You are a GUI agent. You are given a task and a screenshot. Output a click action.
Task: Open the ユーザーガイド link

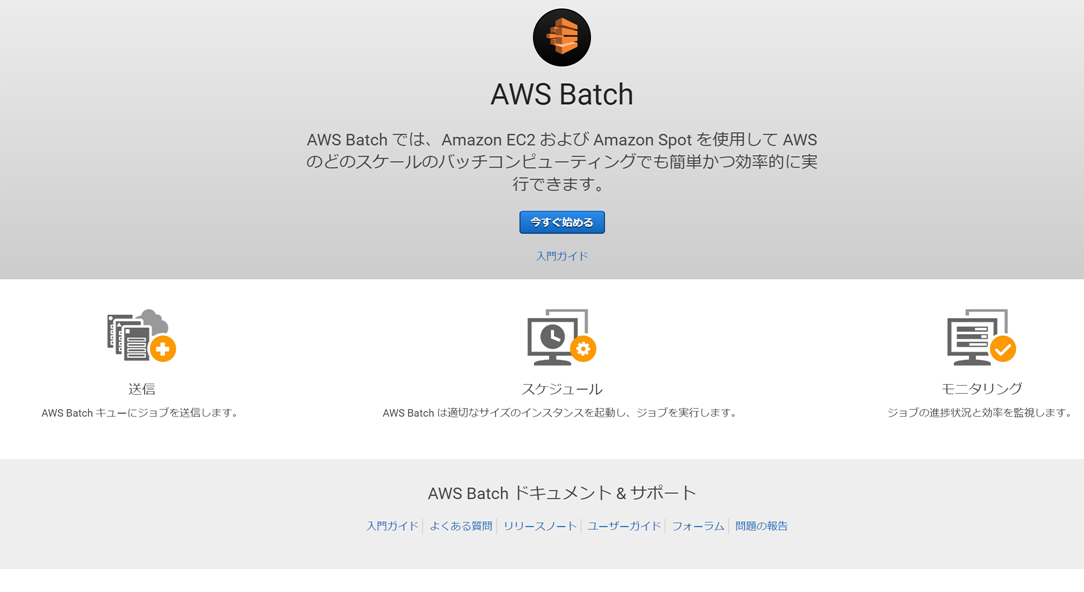[x=624, y=526]
